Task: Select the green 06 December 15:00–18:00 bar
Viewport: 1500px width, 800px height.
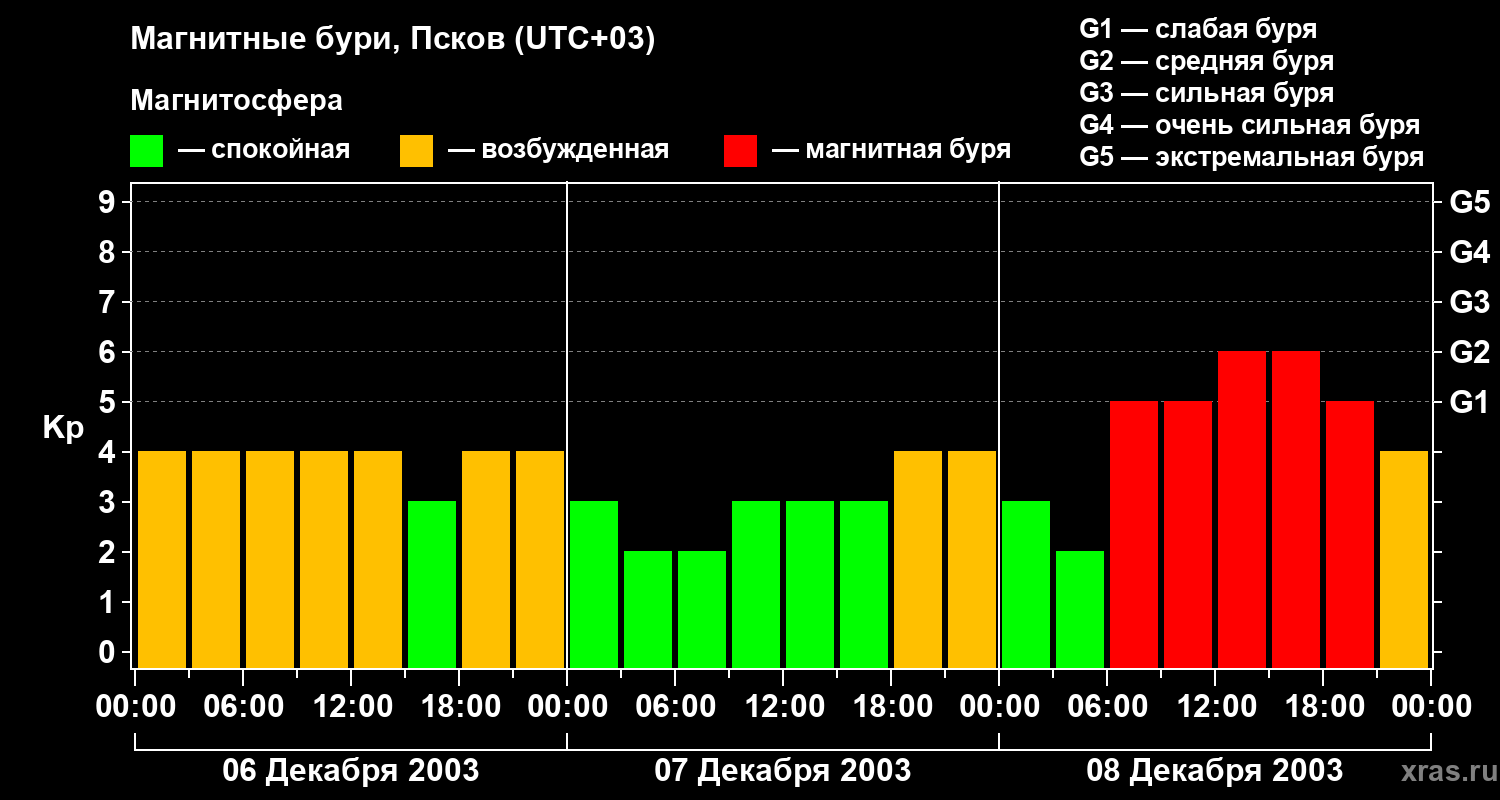Action: 432,584
